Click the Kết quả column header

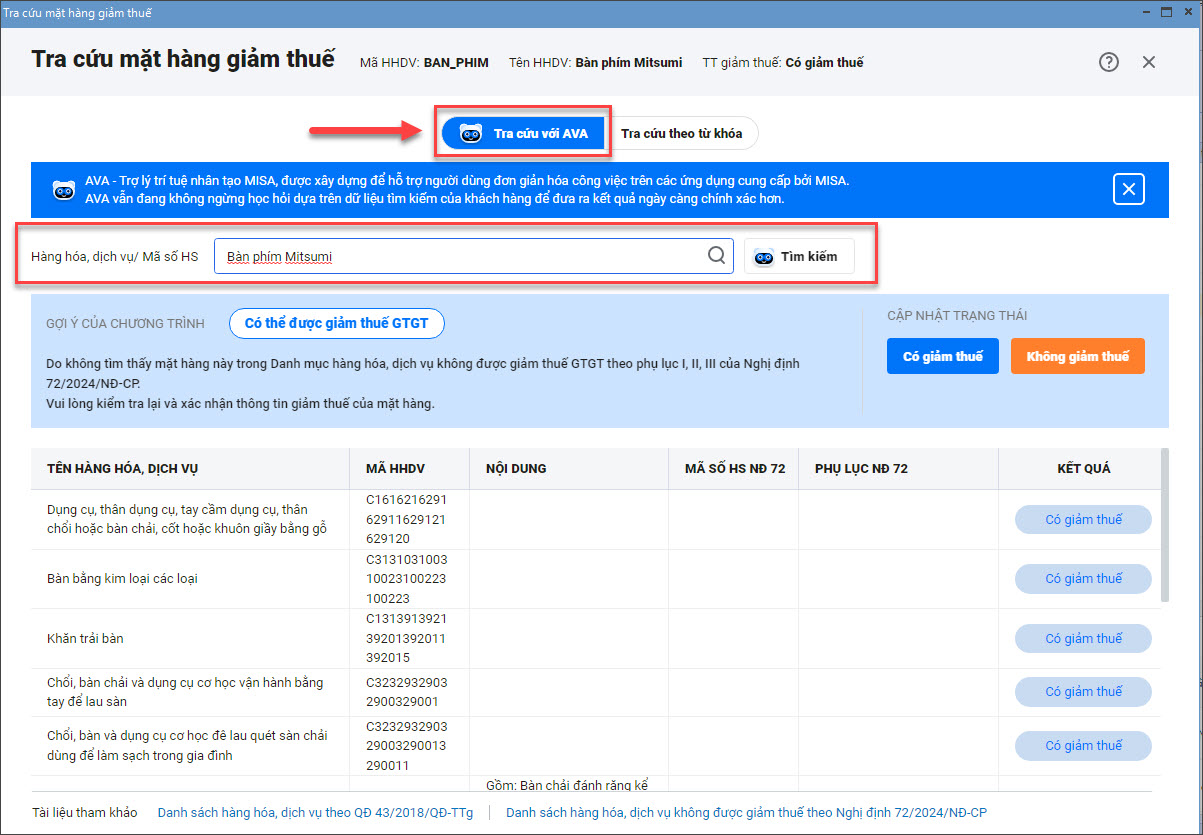pos(1083,468)
